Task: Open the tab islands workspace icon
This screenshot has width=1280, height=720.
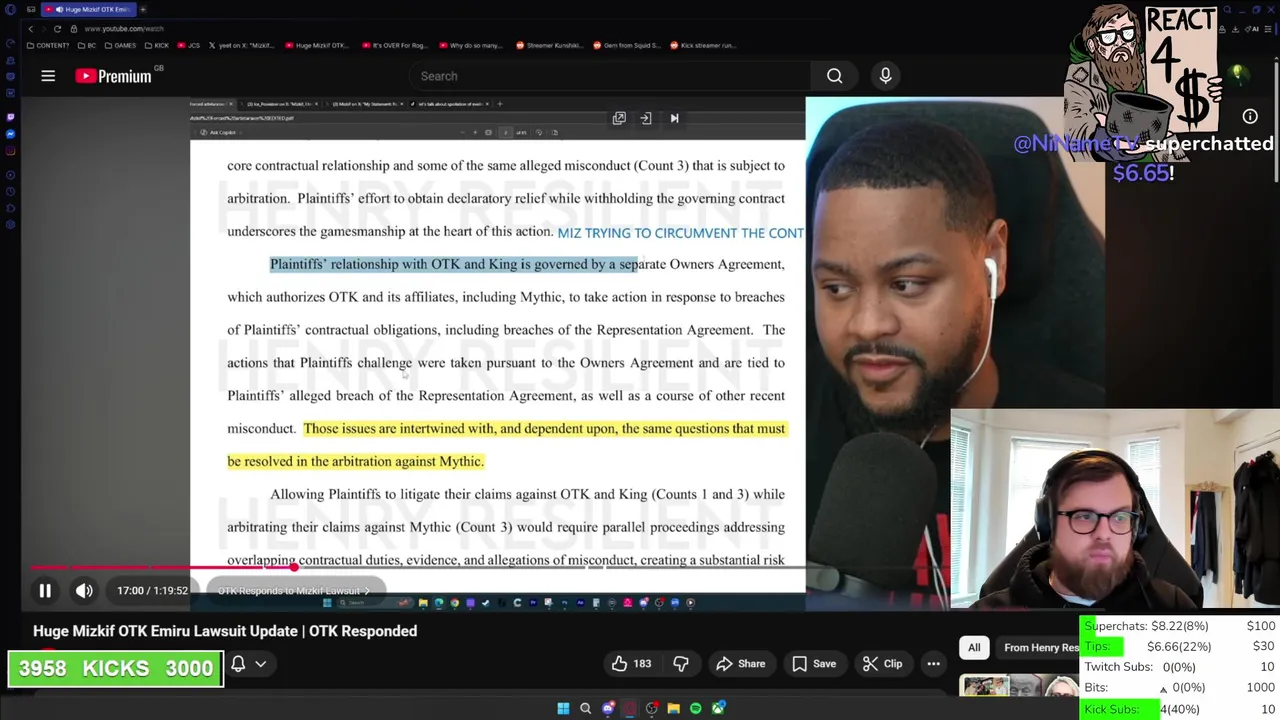Action: [31, 9]
